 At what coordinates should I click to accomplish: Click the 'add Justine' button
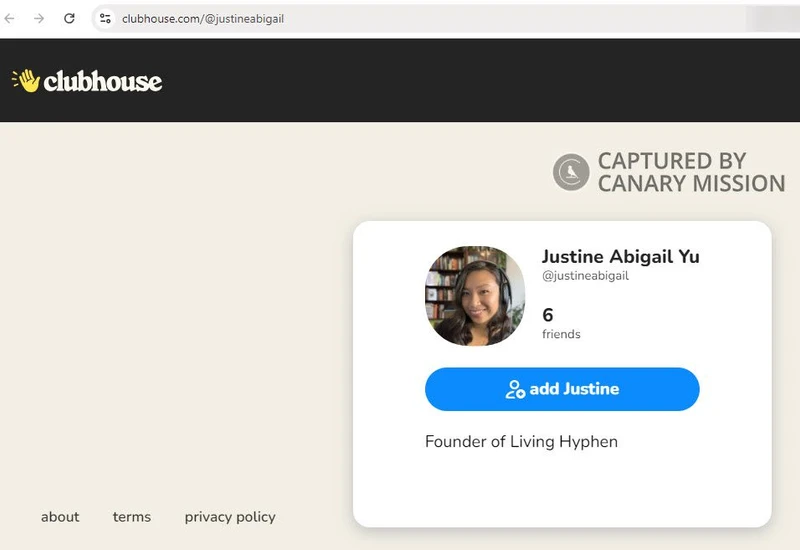(562, 389)
